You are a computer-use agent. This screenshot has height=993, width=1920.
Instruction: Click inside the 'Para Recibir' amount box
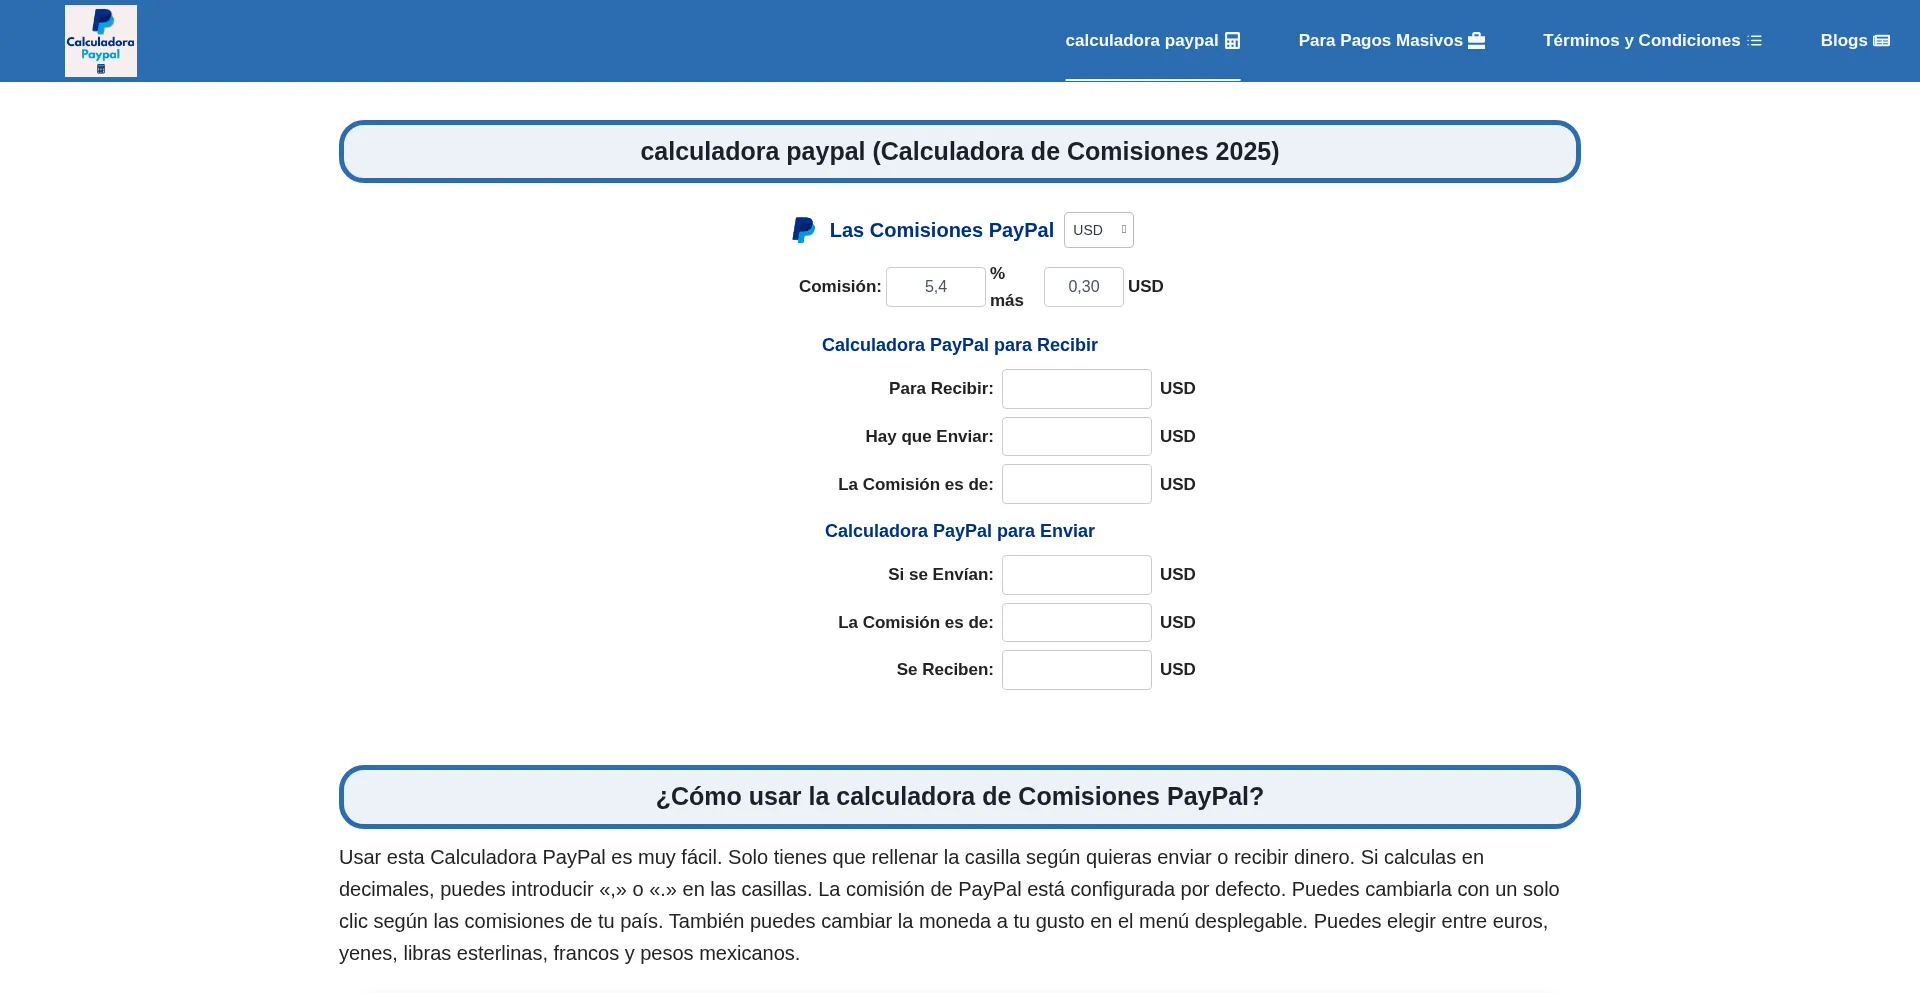[x=1076, y=388]
